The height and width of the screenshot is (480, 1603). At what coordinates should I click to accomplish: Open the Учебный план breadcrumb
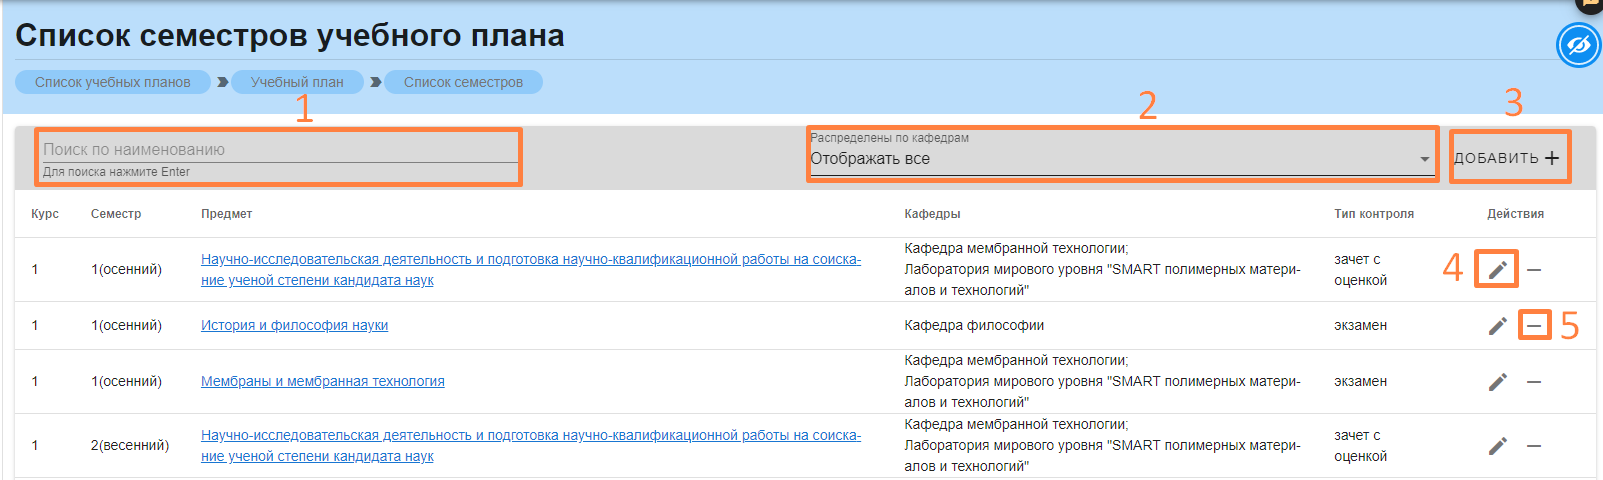297,82
